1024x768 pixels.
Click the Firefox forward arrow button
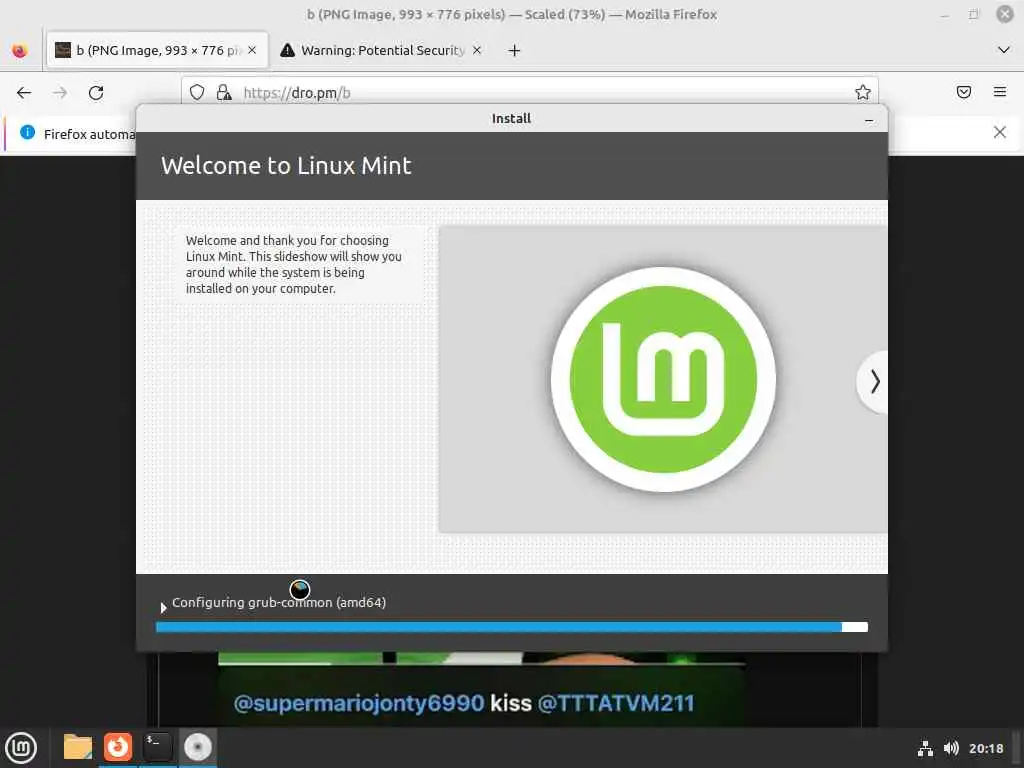60,93
